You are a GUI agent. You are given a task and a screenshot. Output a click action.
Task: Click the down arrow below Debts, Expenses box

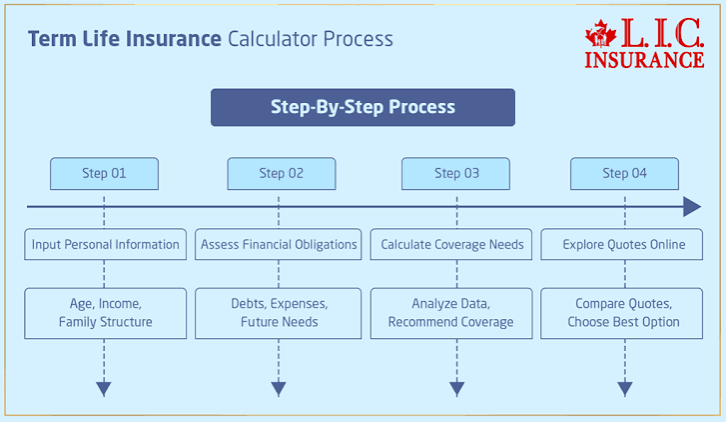pos(278,389)
